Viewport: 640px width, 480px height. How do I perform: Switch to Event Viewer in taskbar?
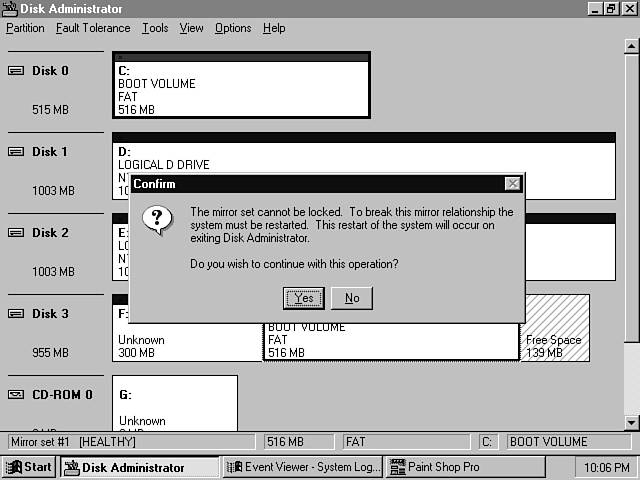(x=302, y=467)
